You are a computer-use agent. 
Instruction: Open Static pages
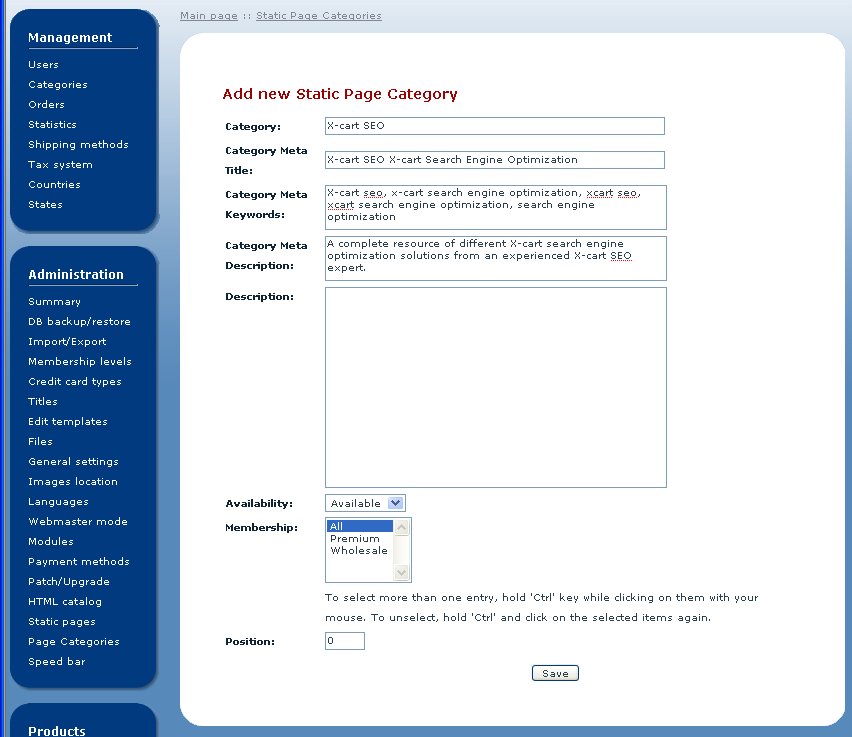point(62,622)
